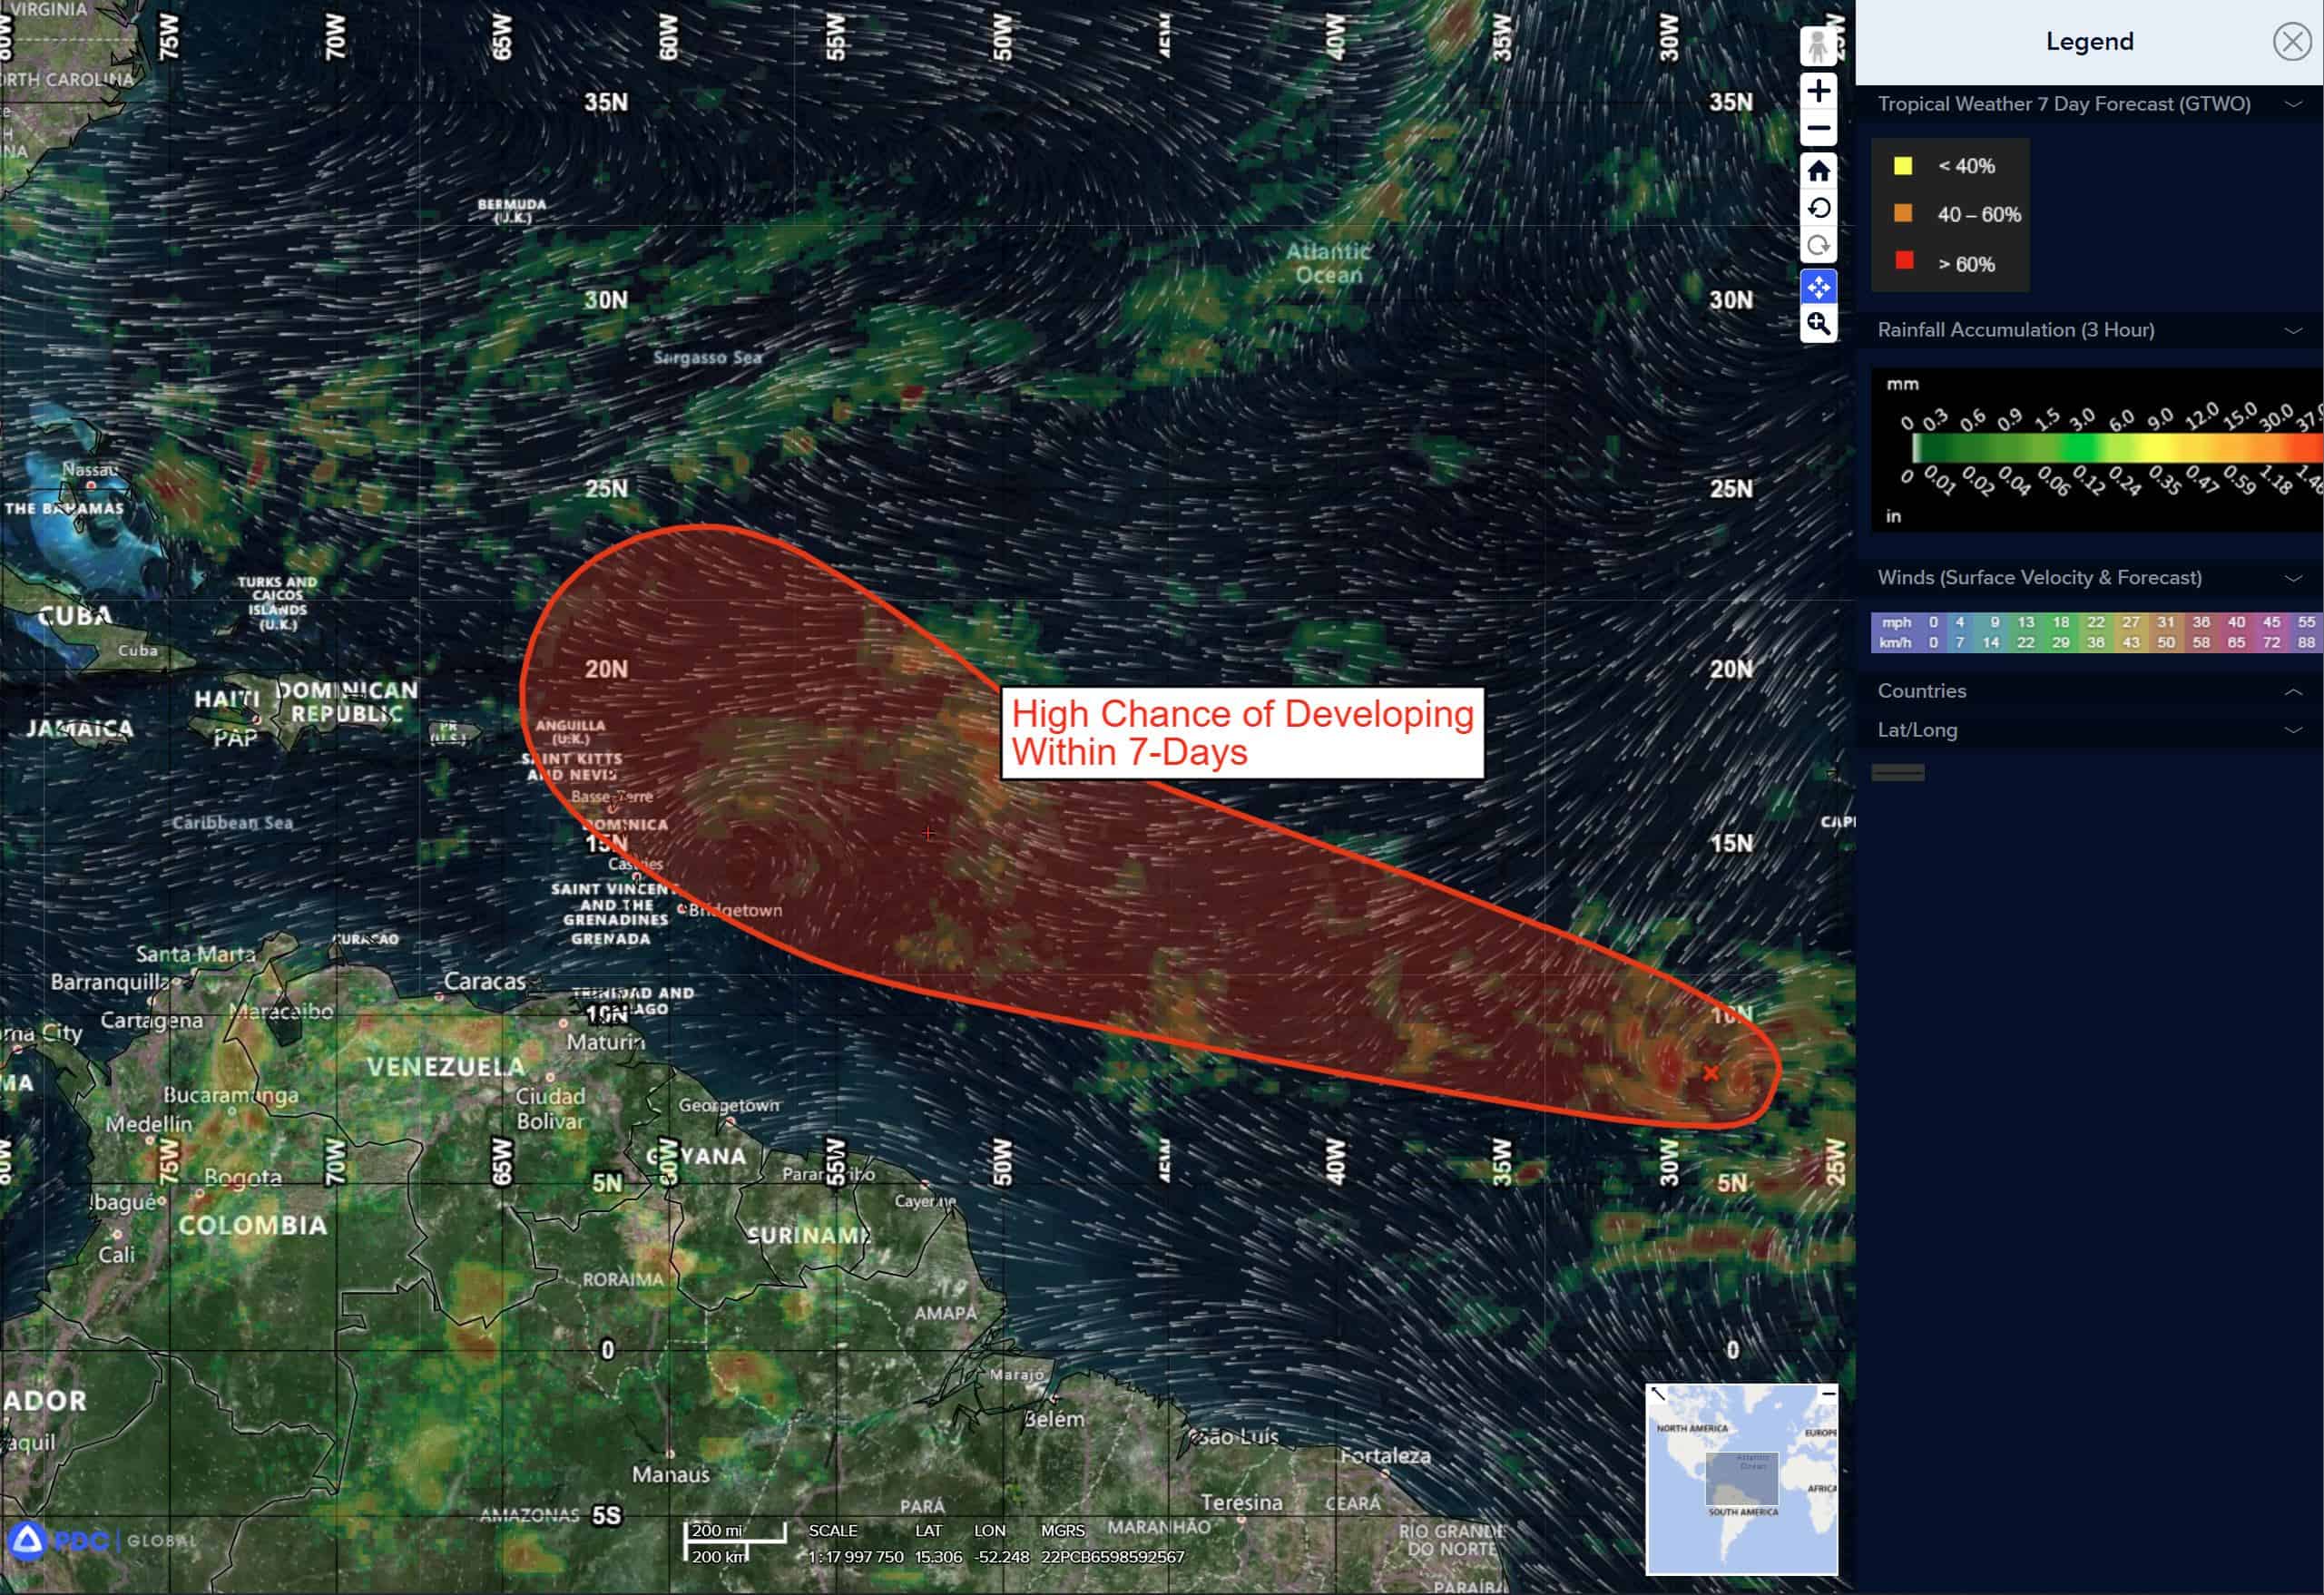
Task: Toggle the Lat/Long legend section
Action: tap(2293, 730)
